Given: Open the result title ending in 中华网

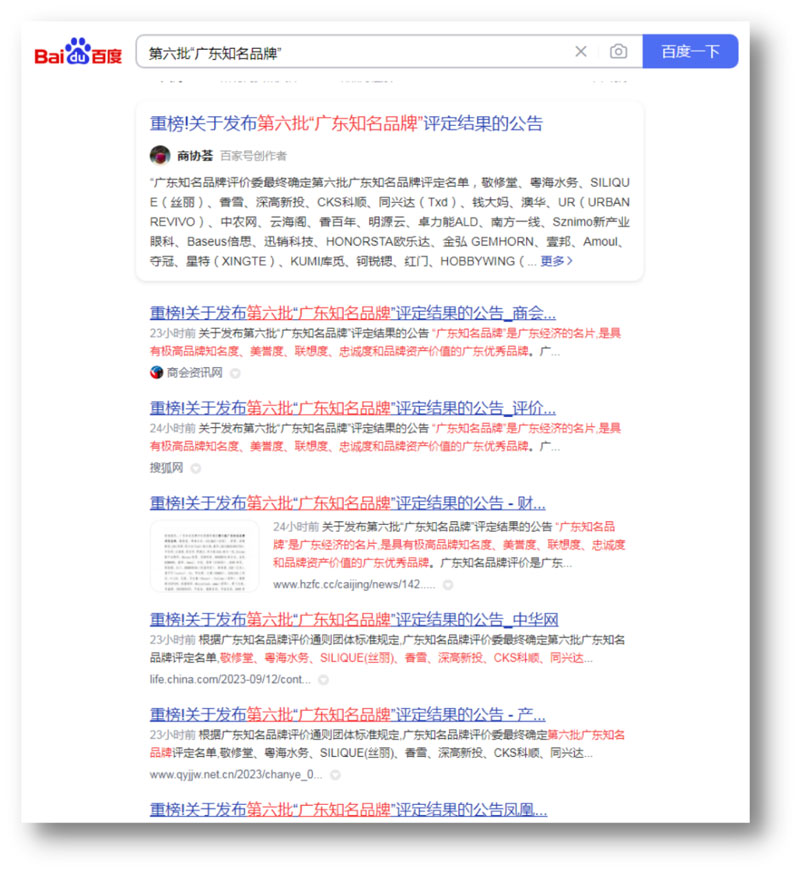Looking at the screenshot, I should click(354, 619).
